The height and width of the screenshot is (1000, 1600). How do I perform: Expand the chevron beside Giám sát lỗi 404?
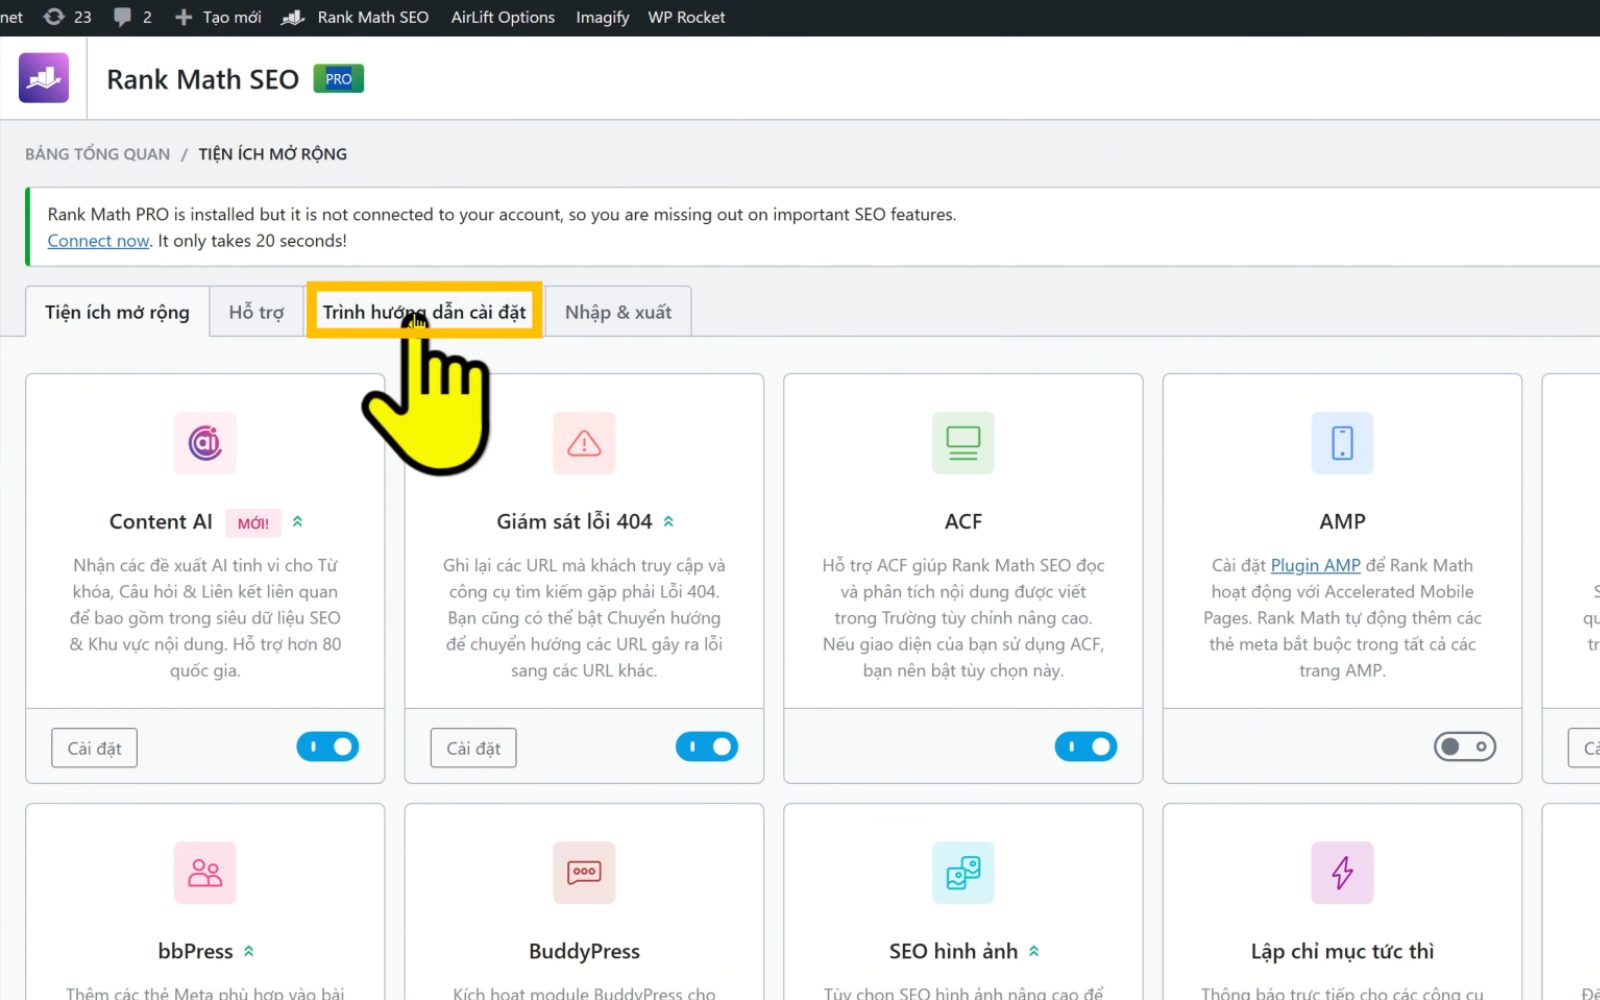669,522
